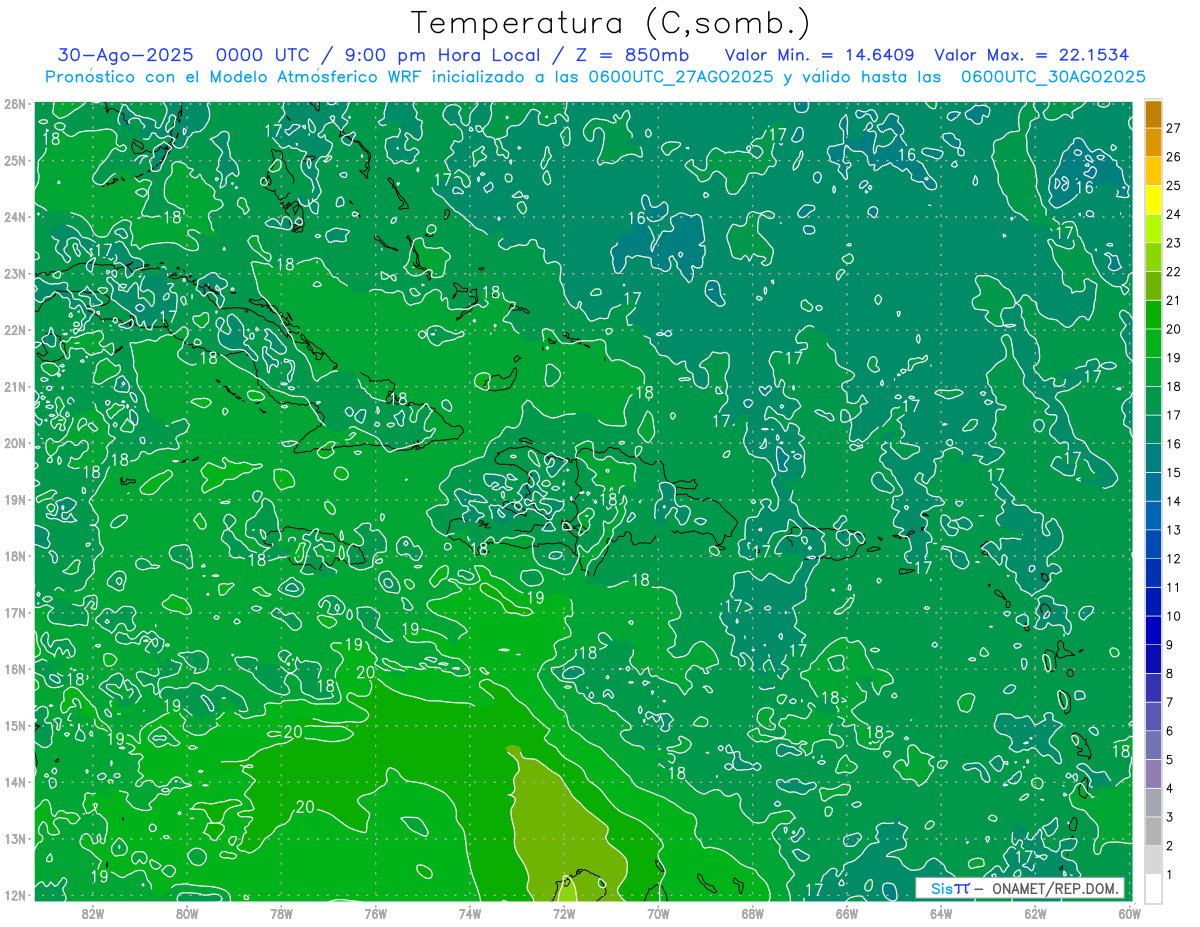Click the 60W longitude axis label

pos(1129,913)
